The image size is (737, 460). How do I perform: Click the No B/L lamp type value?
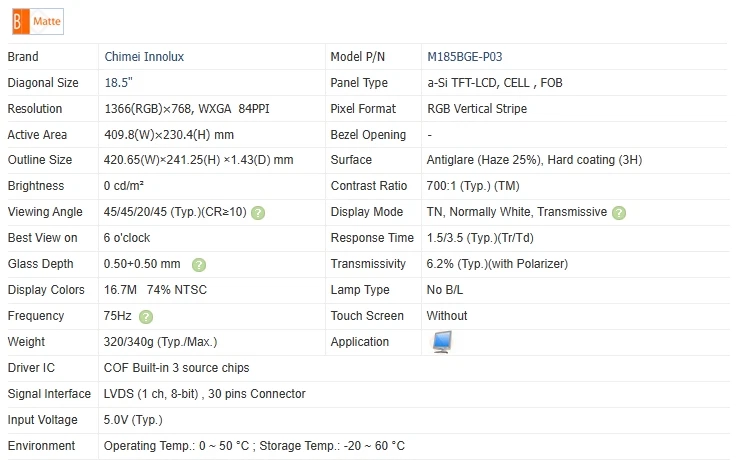445,291
